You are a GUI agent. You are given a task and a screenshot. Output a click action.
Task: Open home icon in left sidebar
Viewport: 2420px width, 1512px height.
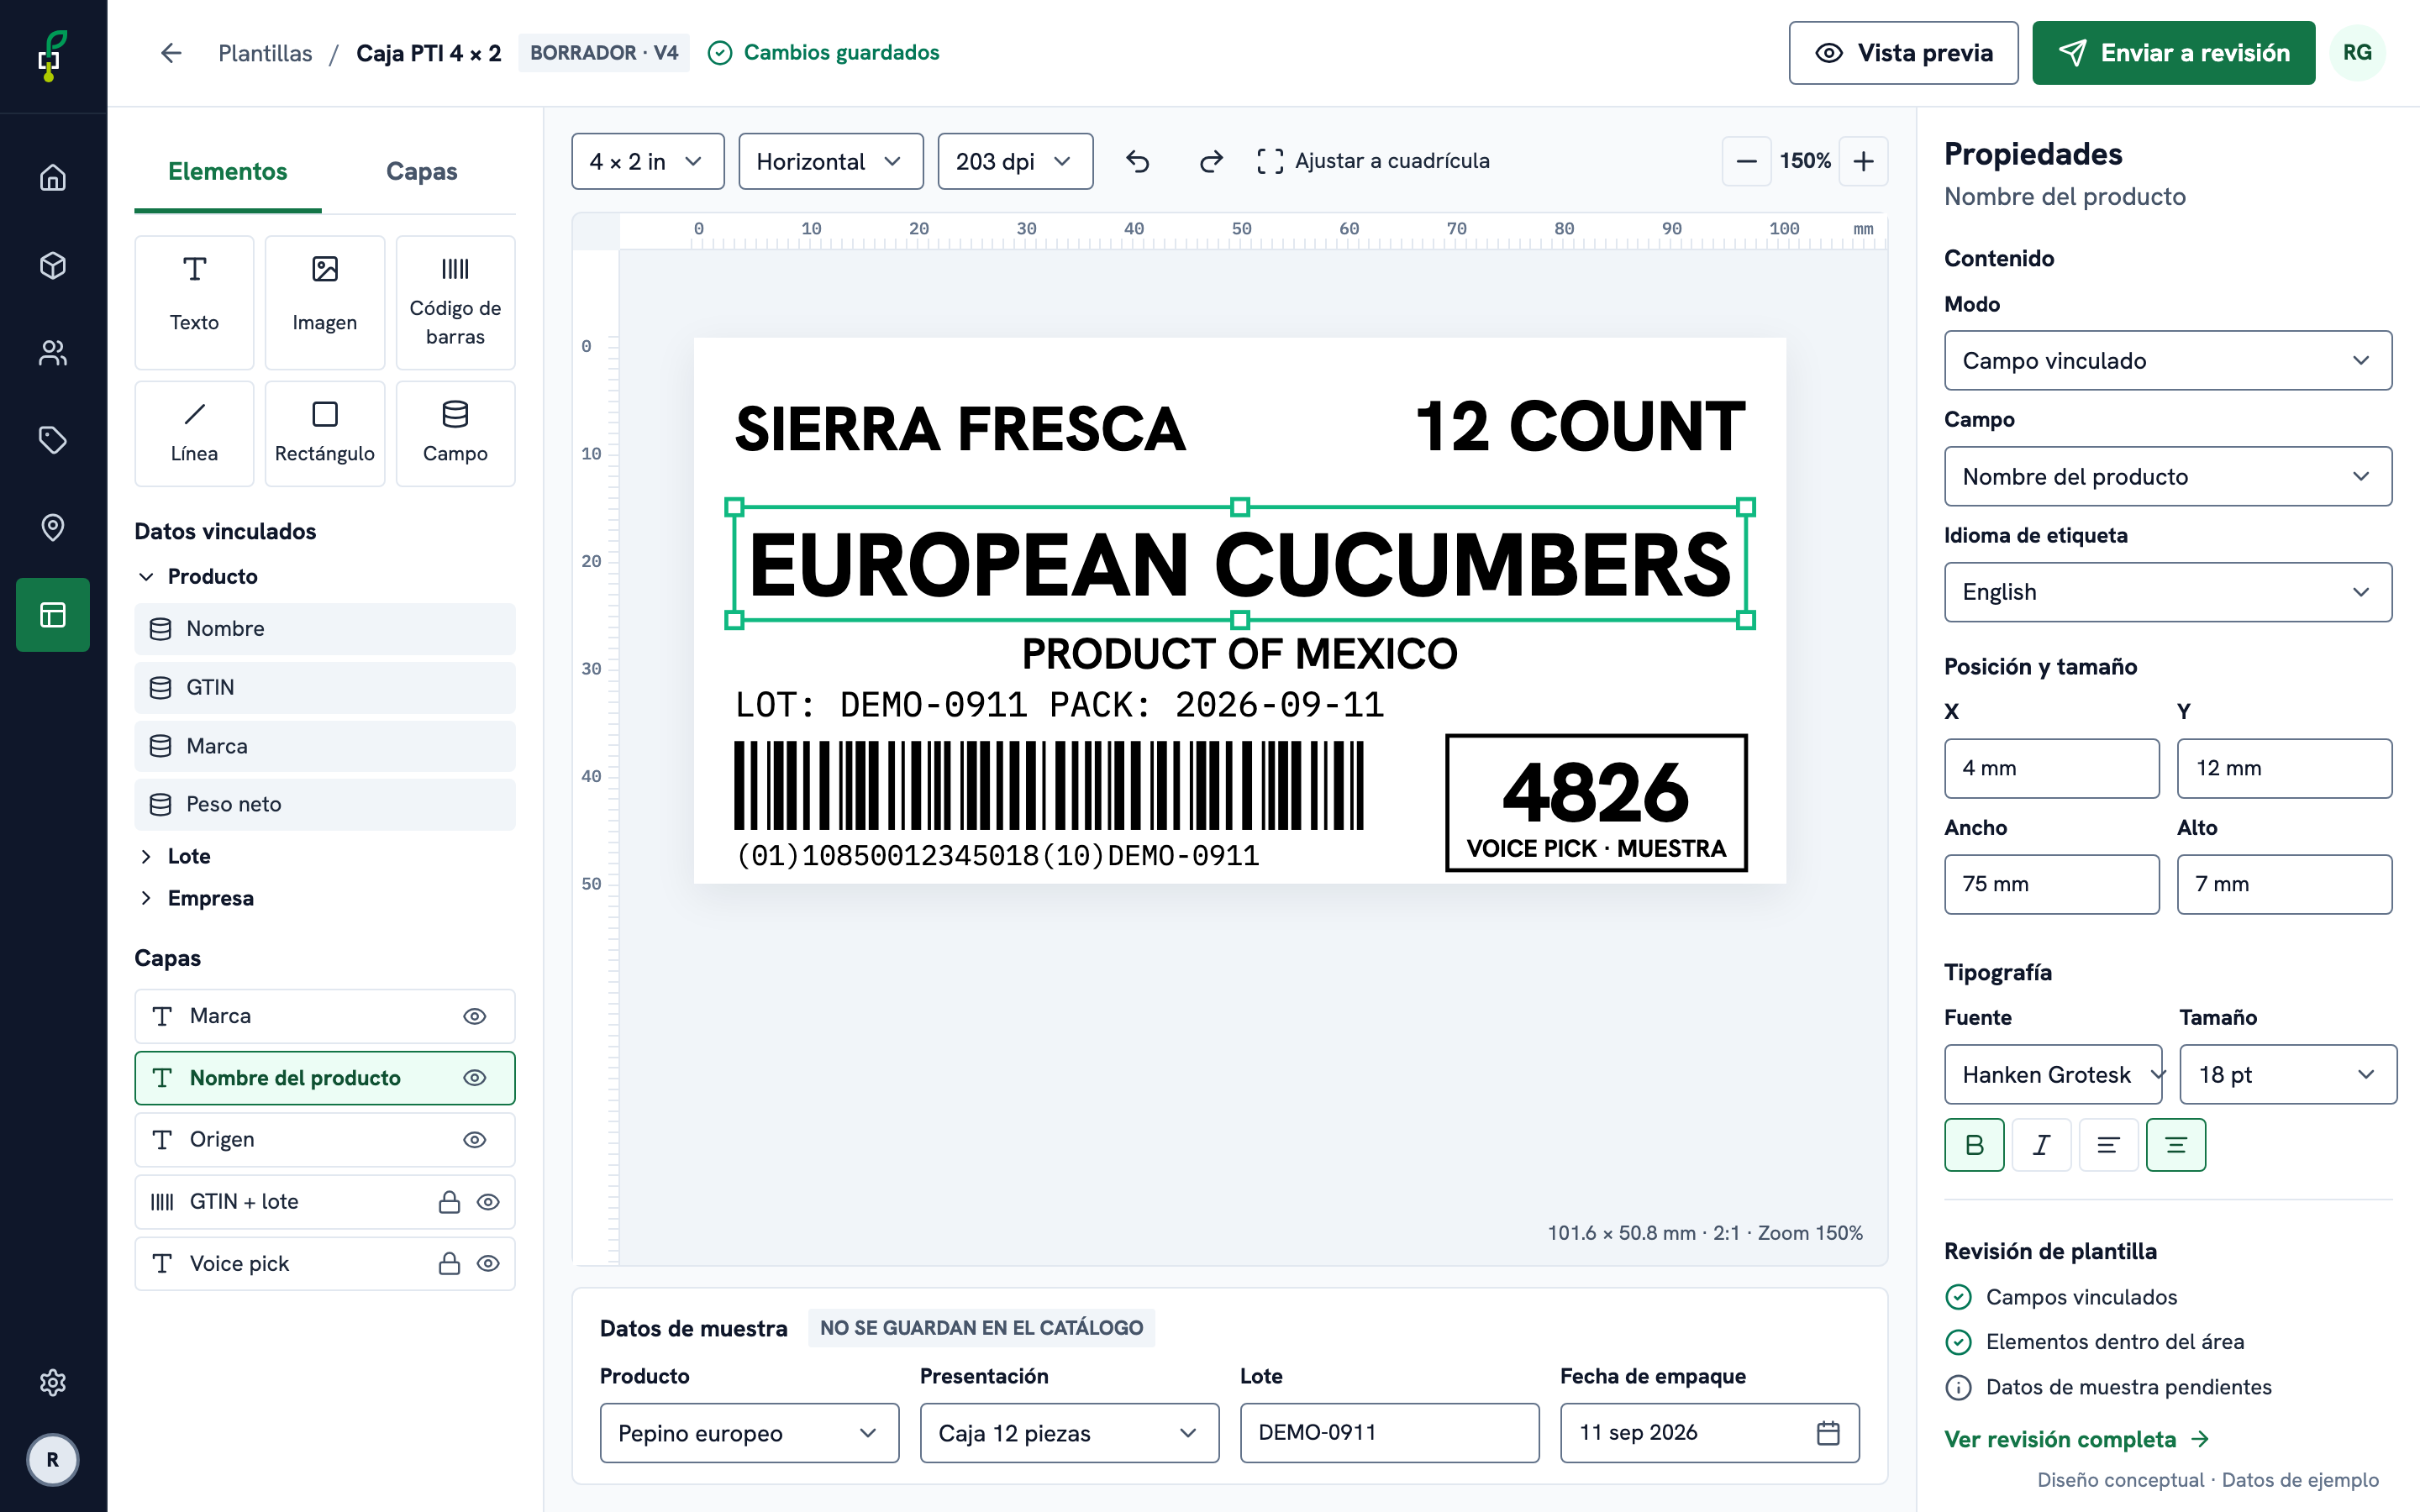pos(53,178)
